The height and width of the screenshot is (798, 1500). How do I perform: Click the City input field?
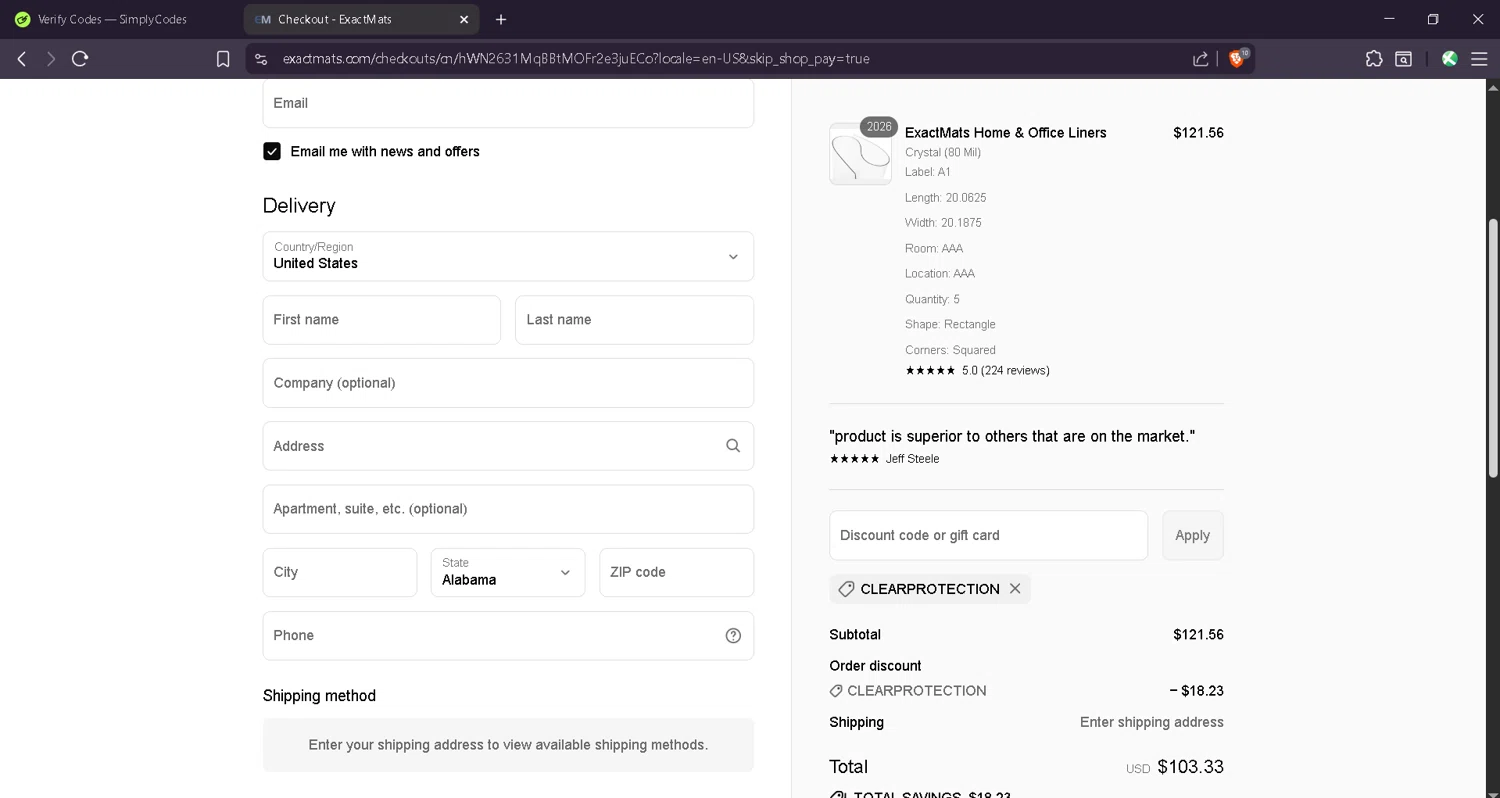tap(340, 572)
